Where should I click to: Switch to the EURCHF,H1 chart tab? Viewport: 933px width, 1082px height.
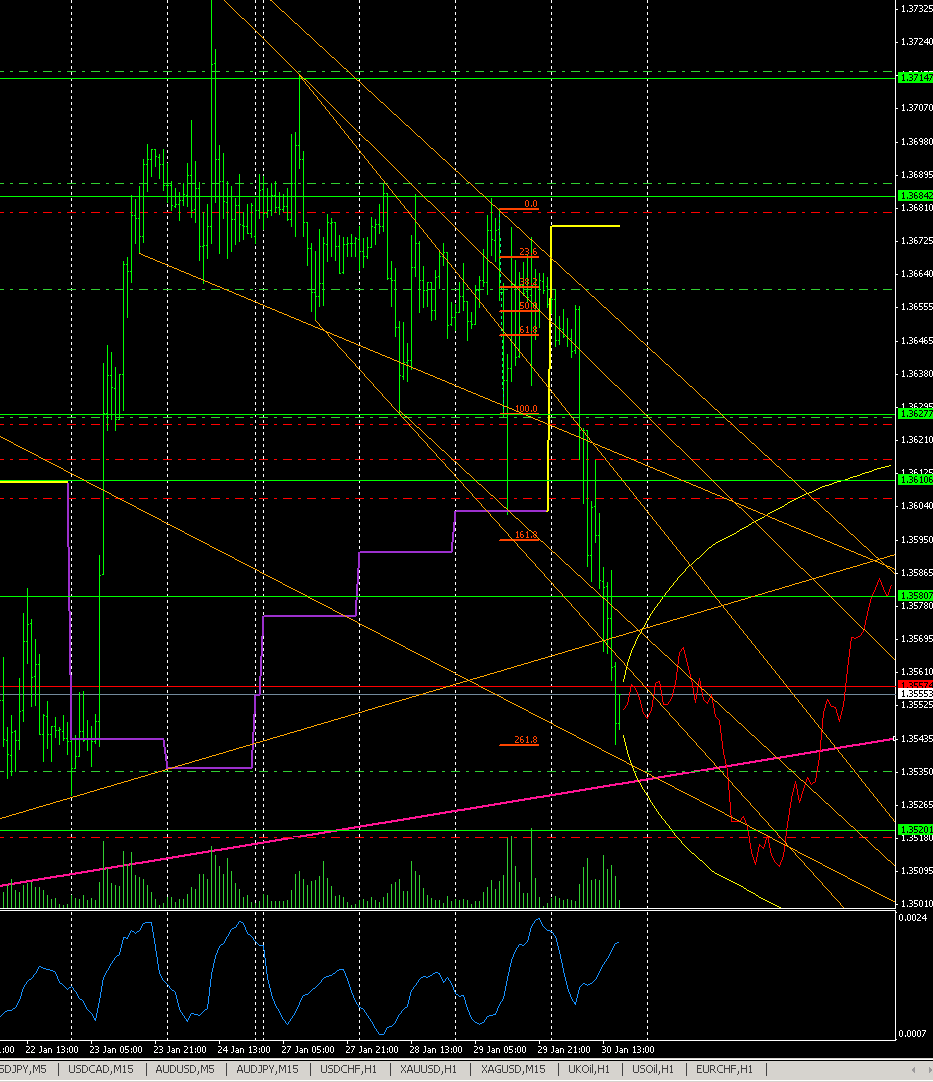click(x=723, y=1069)
